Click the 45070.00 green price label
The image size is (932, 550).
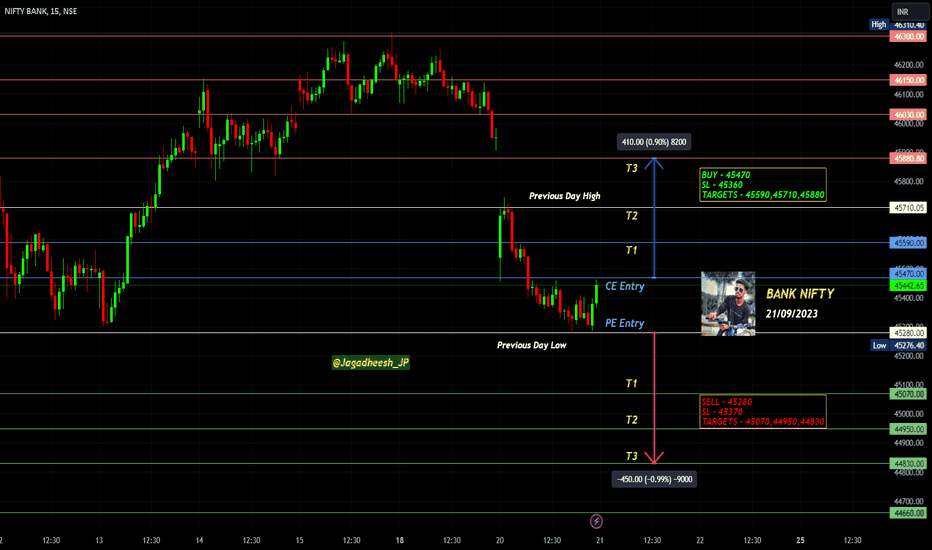908,394
